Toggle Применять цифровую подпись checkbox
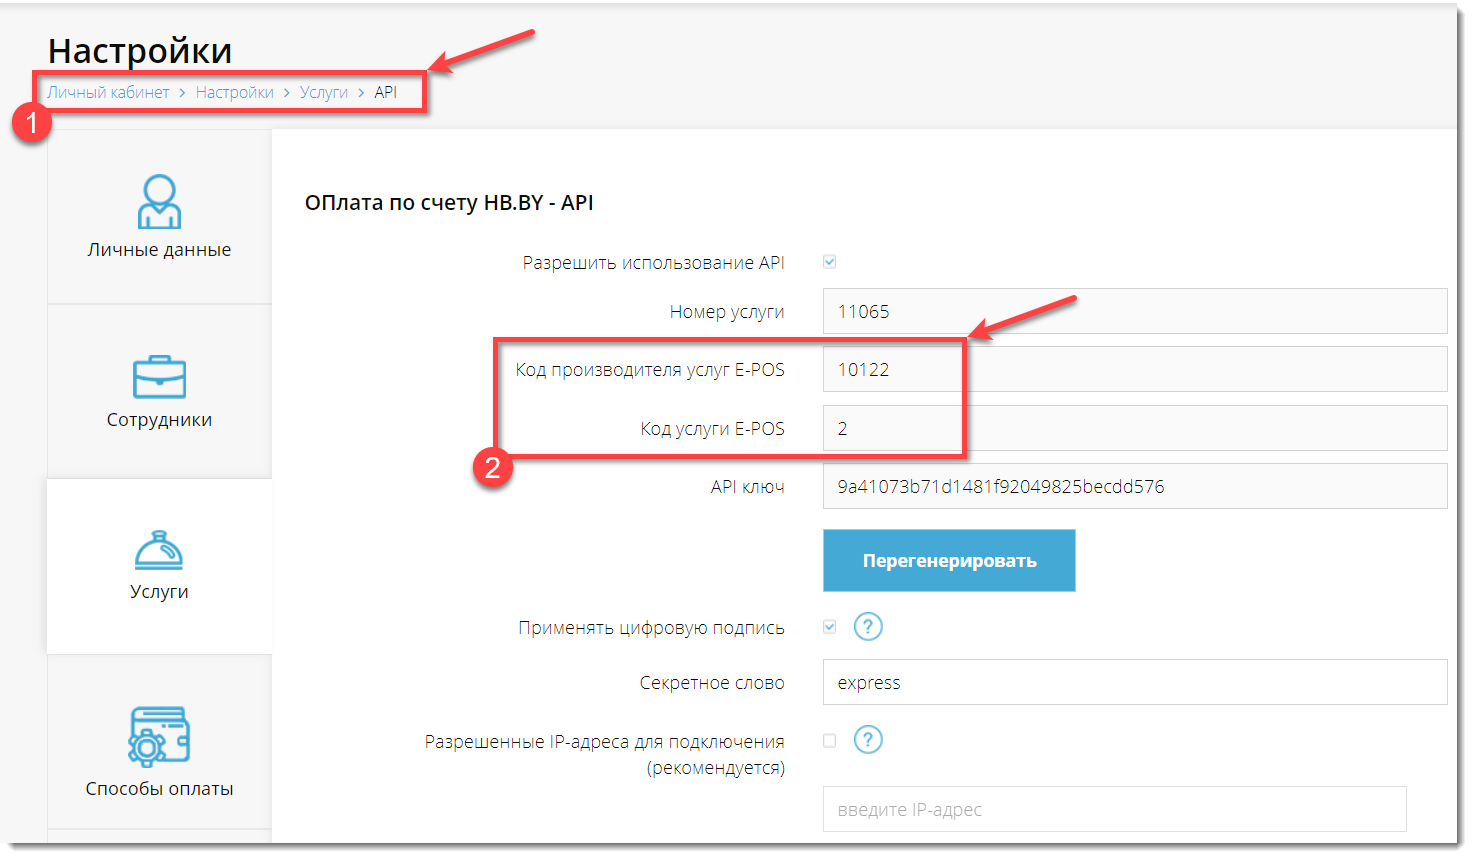Image resolution: width=1472 pixels, height=858 pixels. pos(829,627)
